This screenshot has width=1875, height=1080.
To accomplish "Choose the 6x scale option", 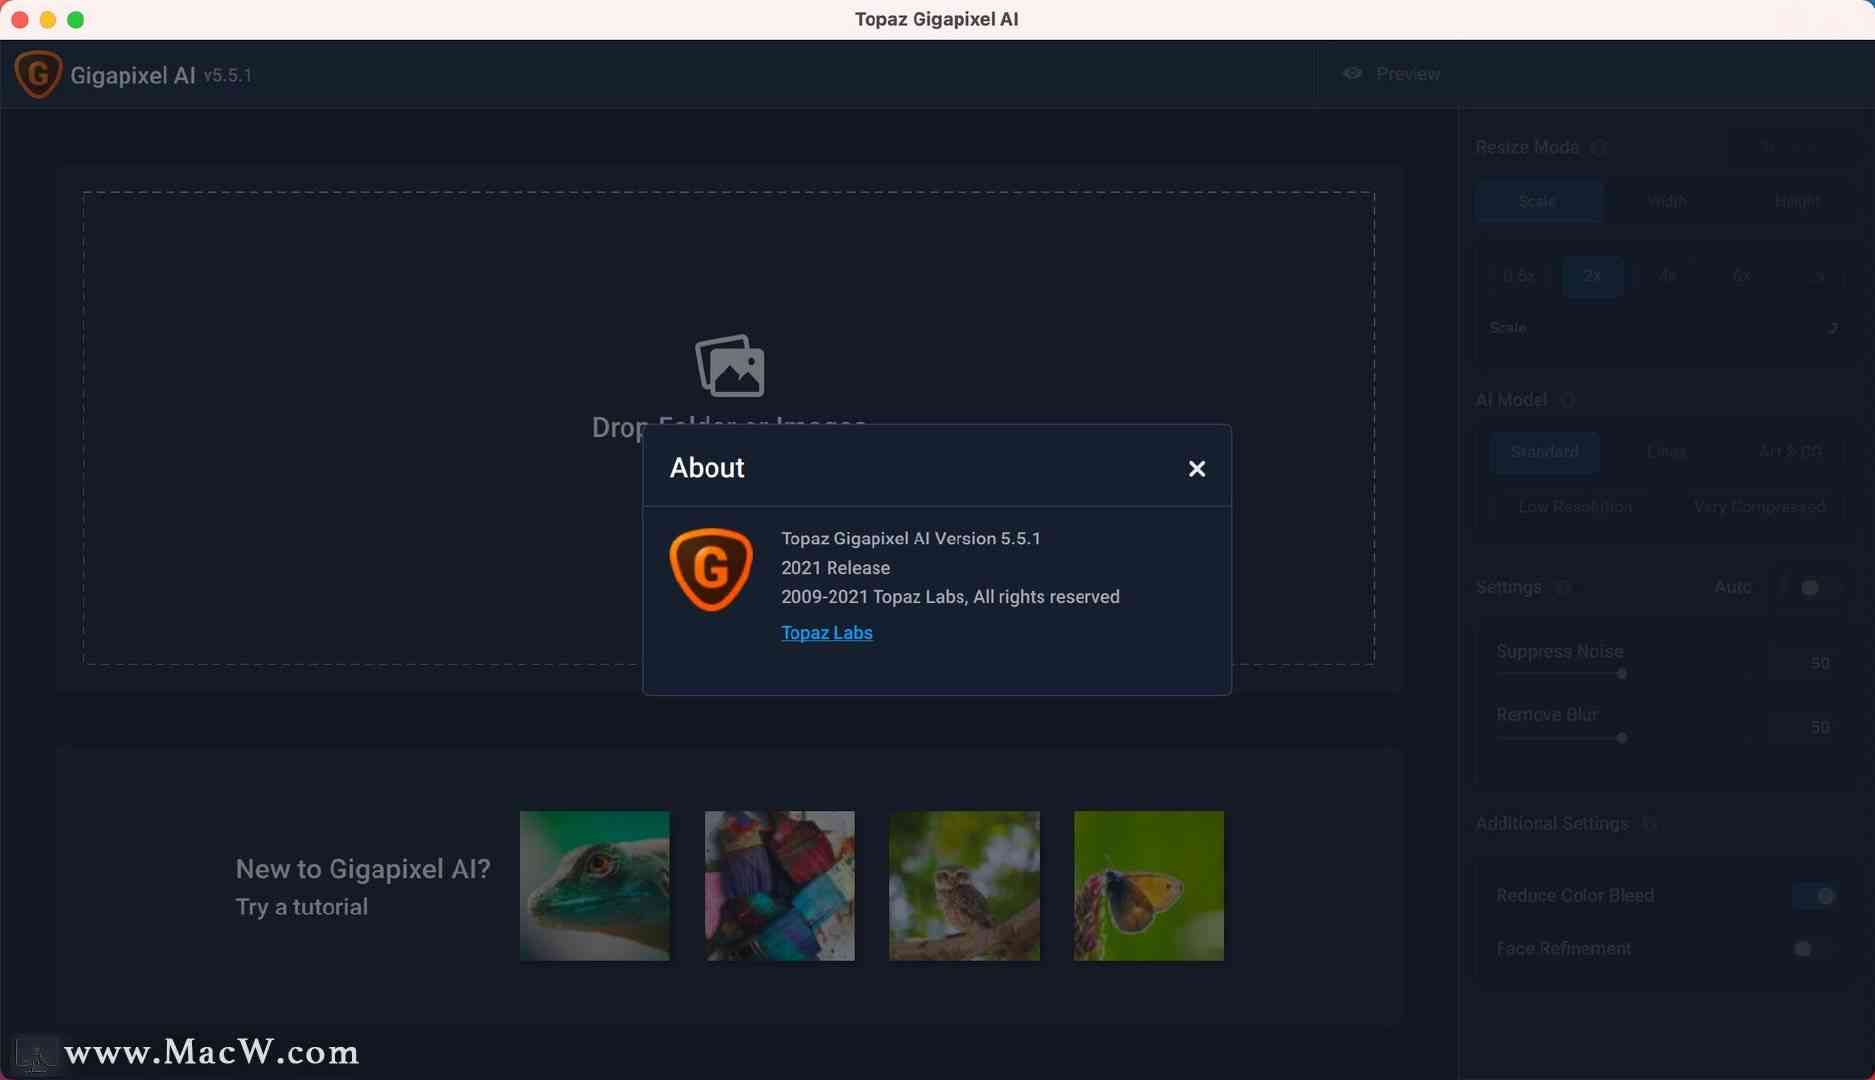I will point(1741,276).
